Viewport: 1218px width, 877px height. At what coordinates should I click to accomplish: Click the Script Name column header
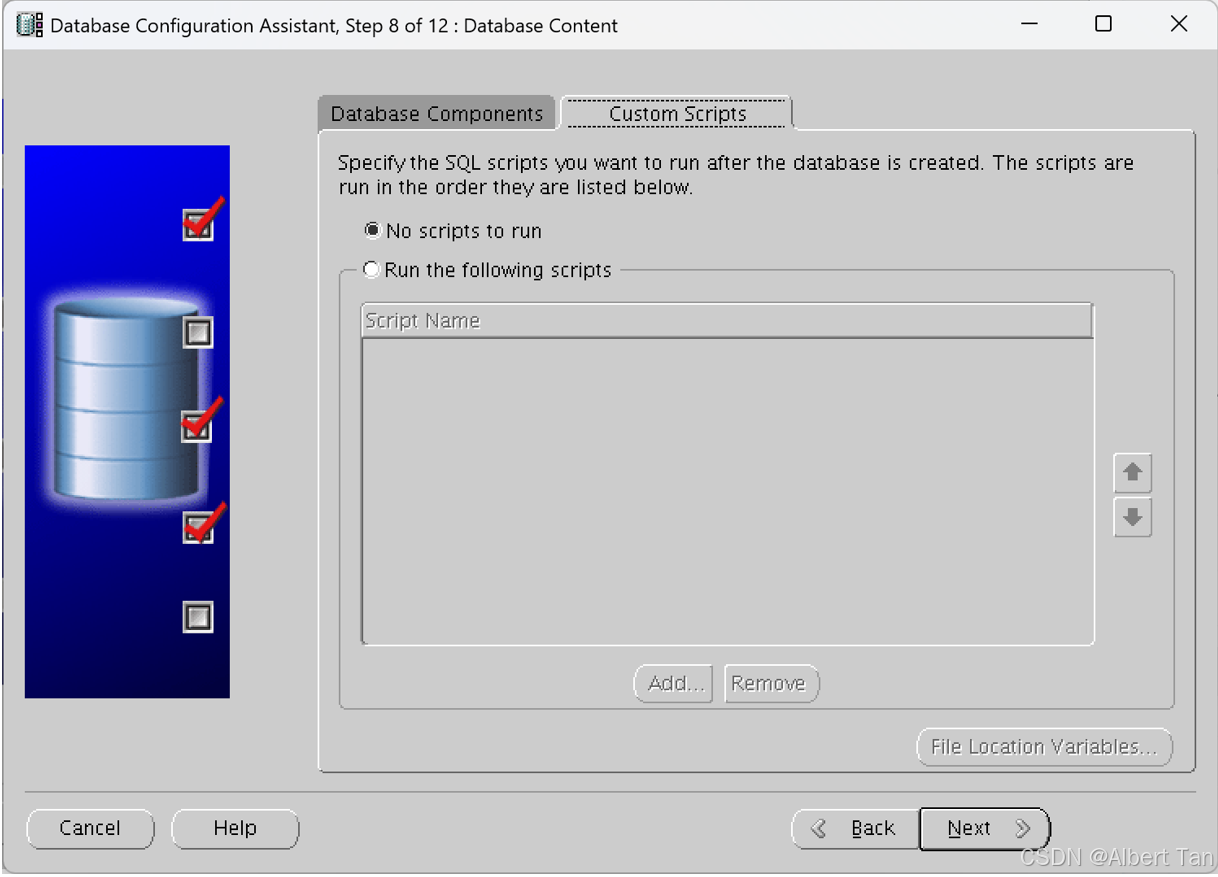click(727, 321)
